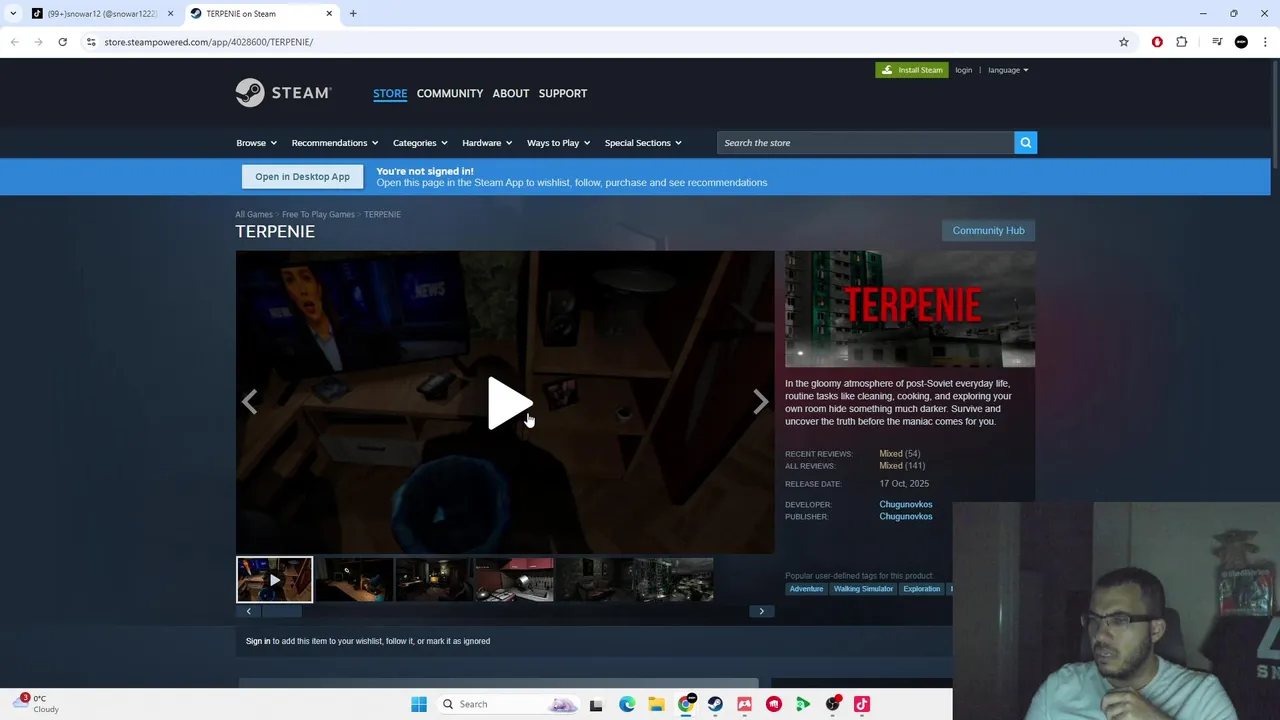1280x720 pixels.
Task: Open the Chrome extensions puzzle icon
Action: (1182, 42)
